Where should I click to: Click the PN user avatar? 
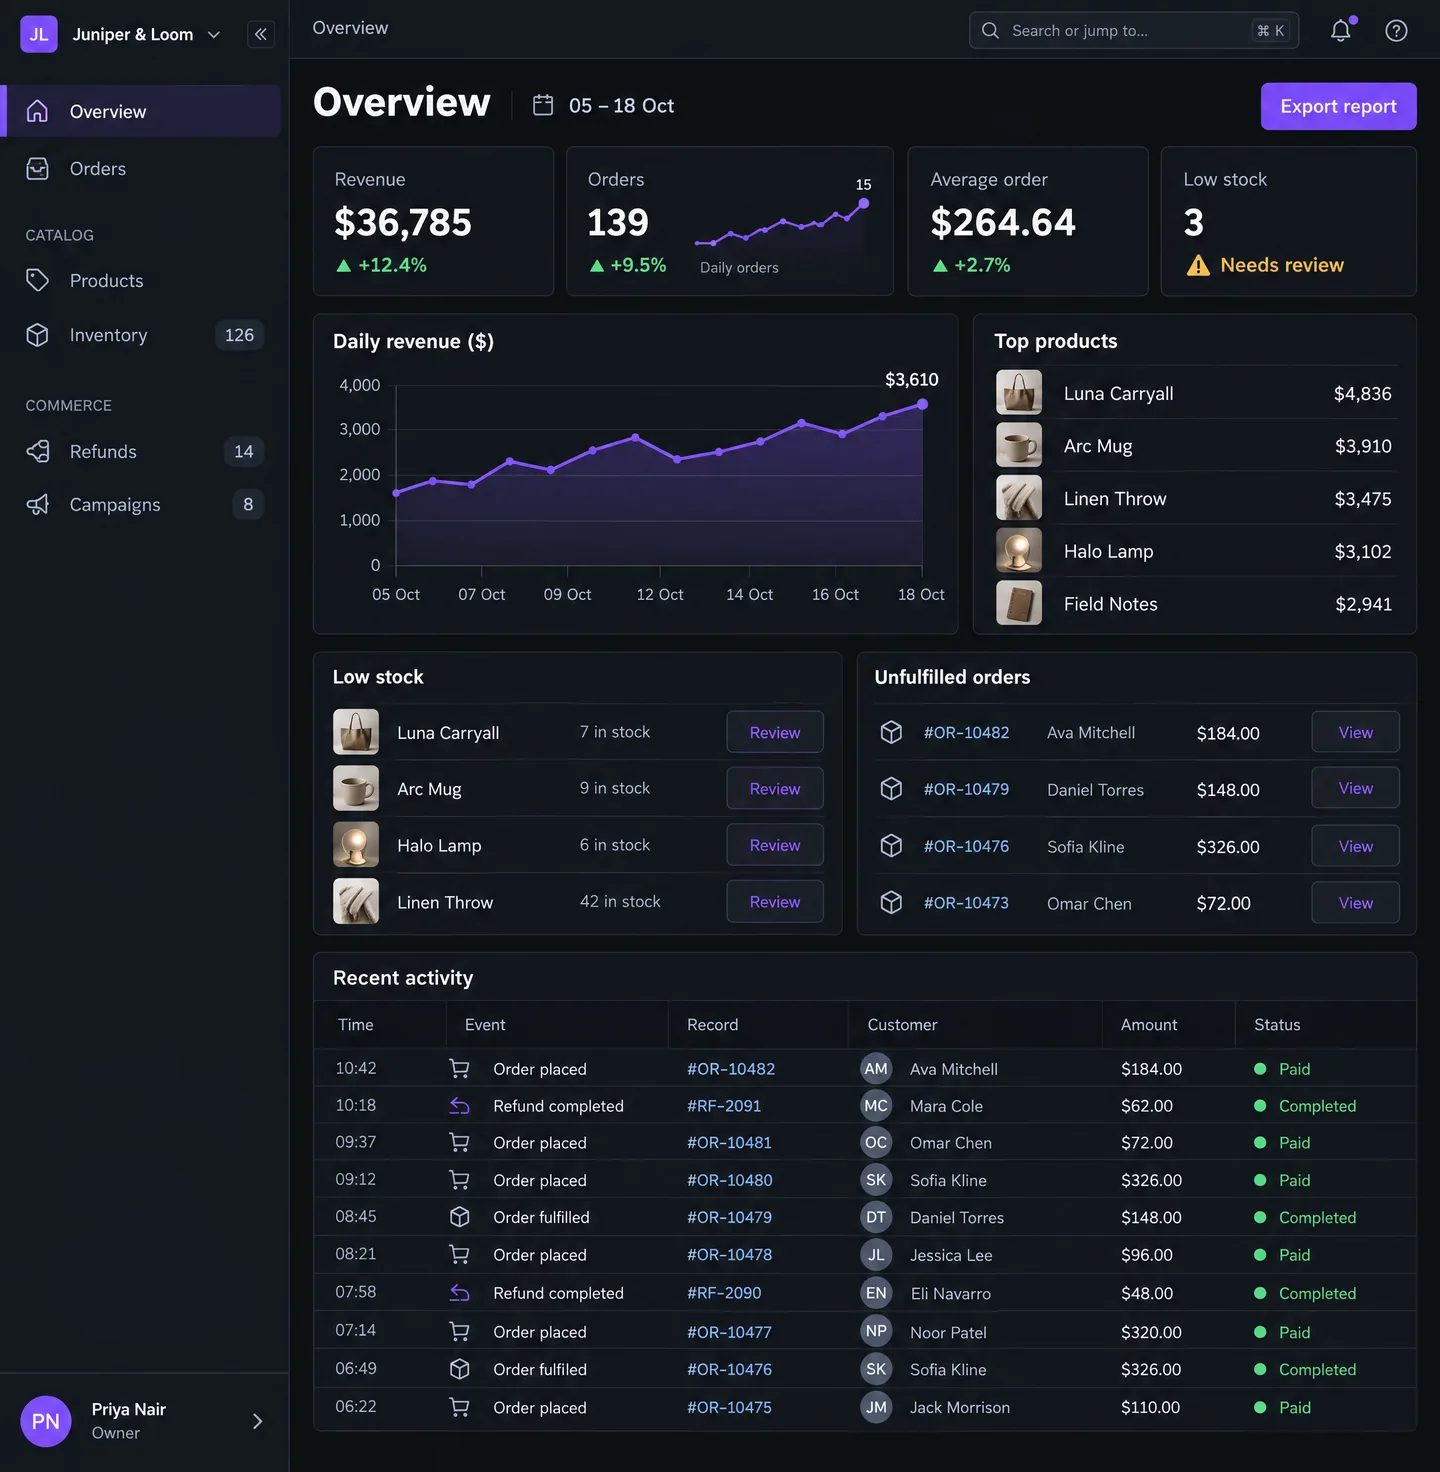tap(46, 1421)
